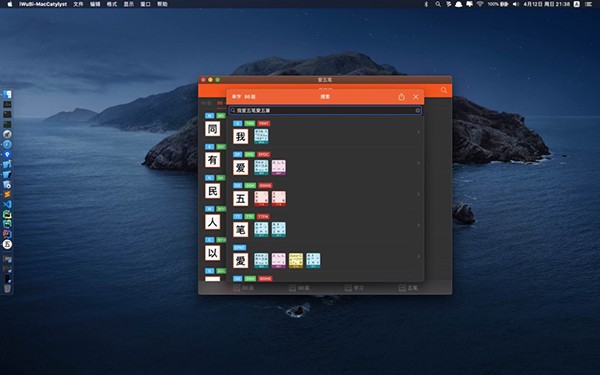
Task: Open the first teal keyboard map beside 笔
Action: pos(261,229)
